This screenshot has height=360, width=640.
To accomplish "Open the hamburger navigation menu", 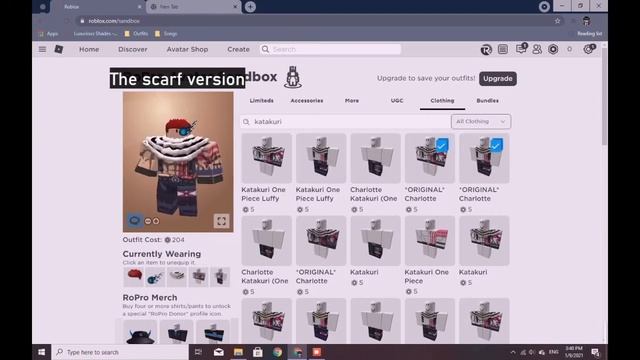I will (x=42, y=49).
